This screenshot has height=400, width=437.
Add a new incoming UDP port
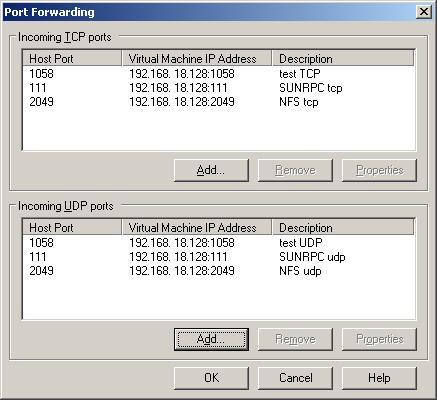click(211, 339)
